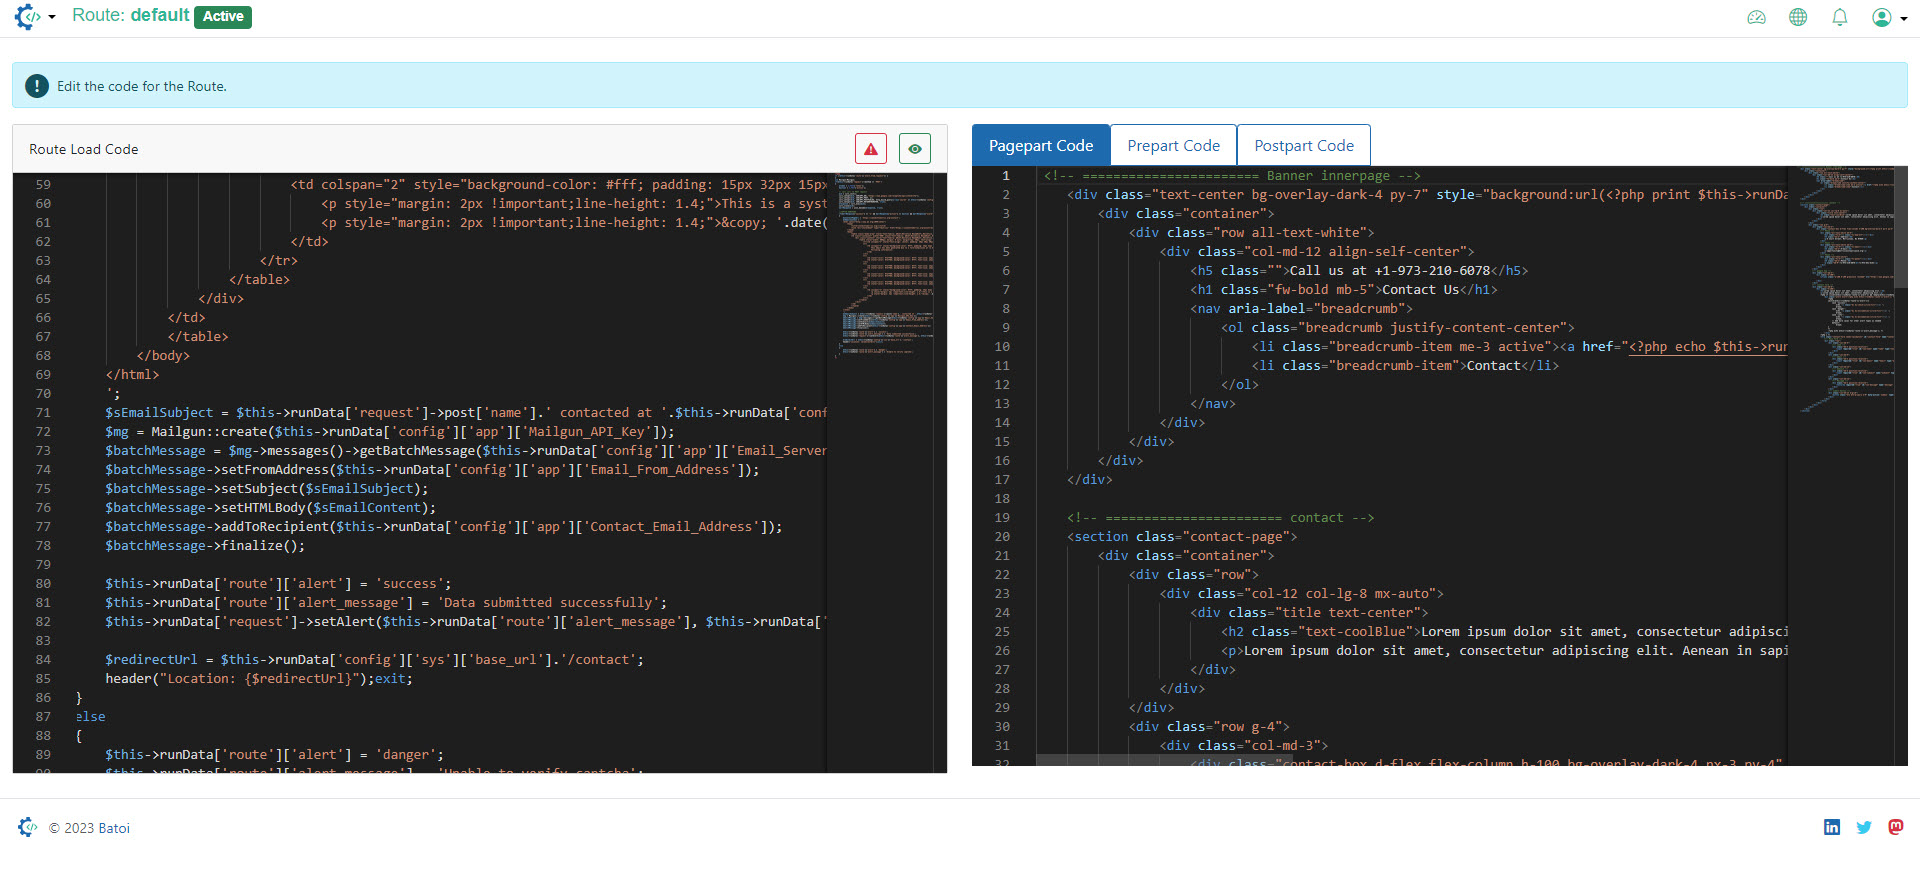Click the nav aria-label="breadcrumb" line

pos(1301,309)
